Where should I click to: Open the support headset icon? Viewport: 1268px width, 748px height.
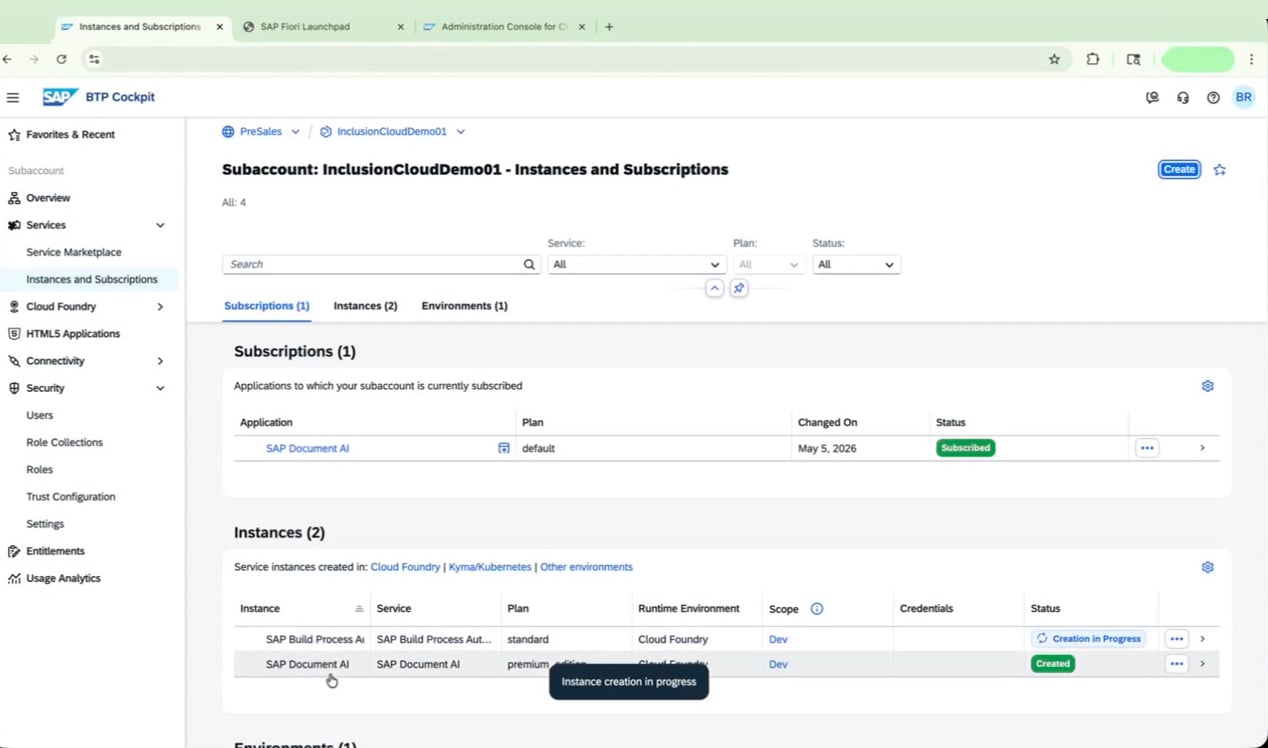1183,97
